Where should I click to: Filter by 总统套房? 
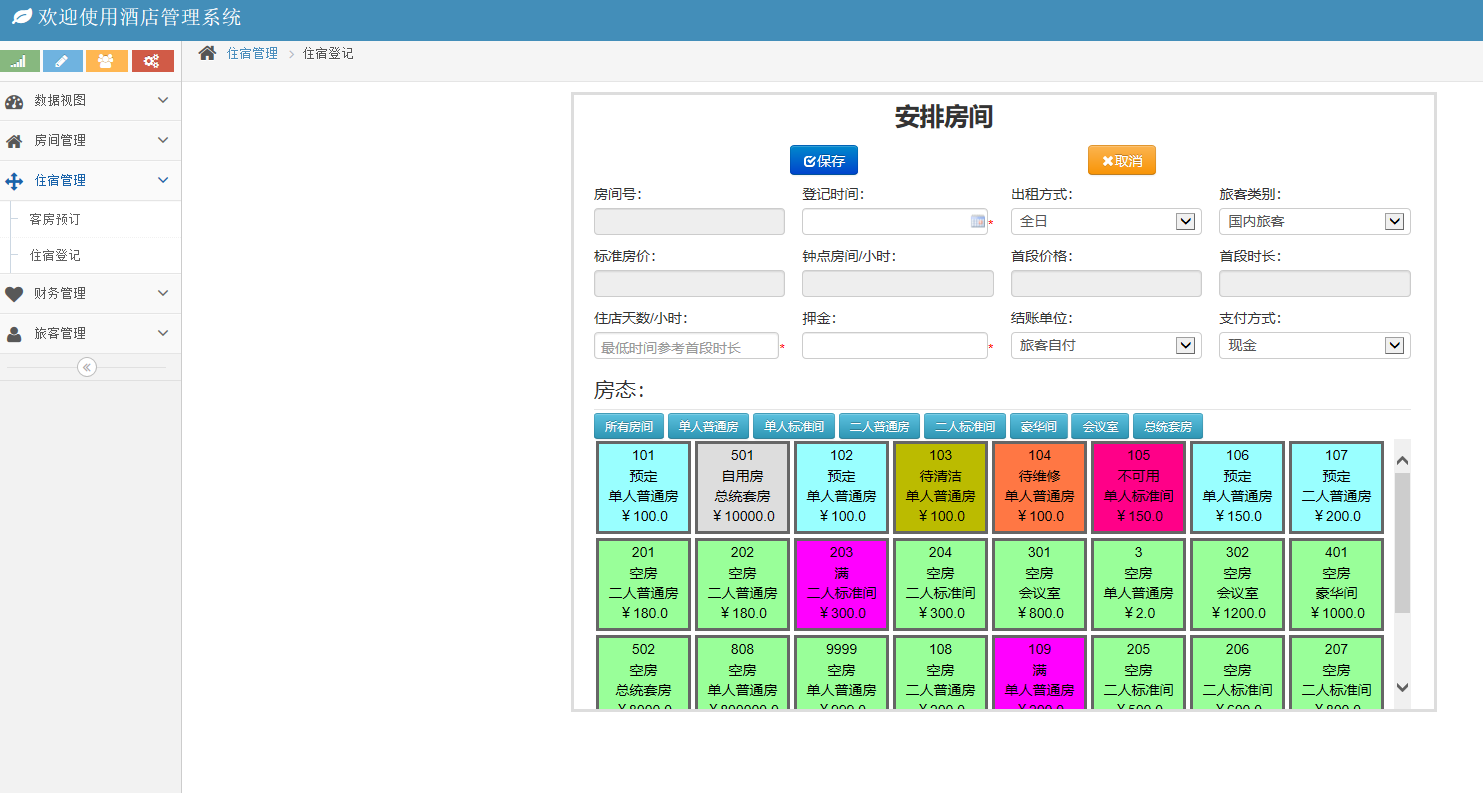point(1168,426)
